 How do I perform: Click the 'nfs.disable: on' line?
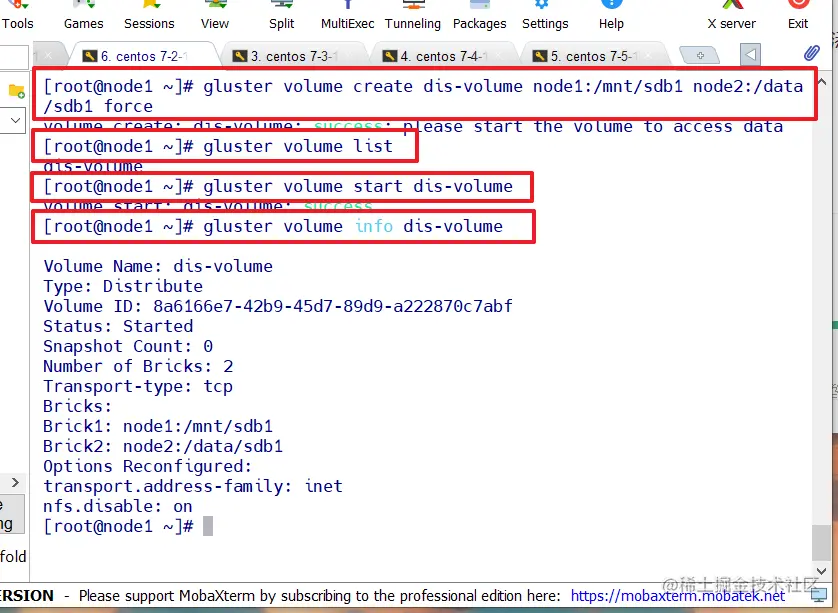[x=118, y=507]
